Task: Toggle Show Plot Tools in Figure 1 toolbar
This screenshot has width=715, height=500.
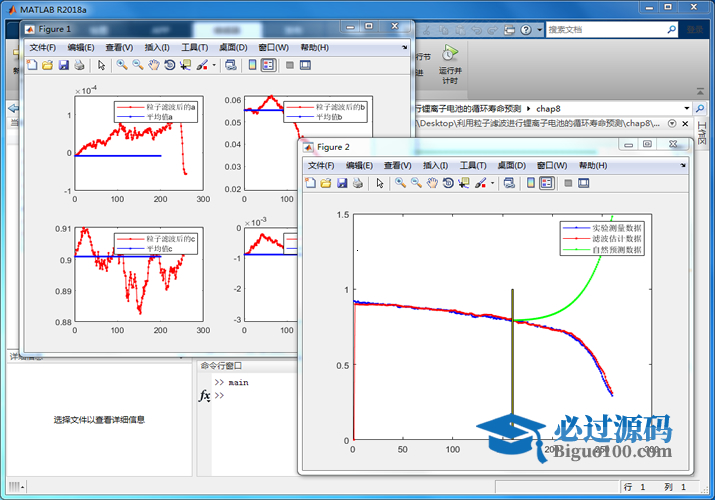Action: (x=305, y=65)
